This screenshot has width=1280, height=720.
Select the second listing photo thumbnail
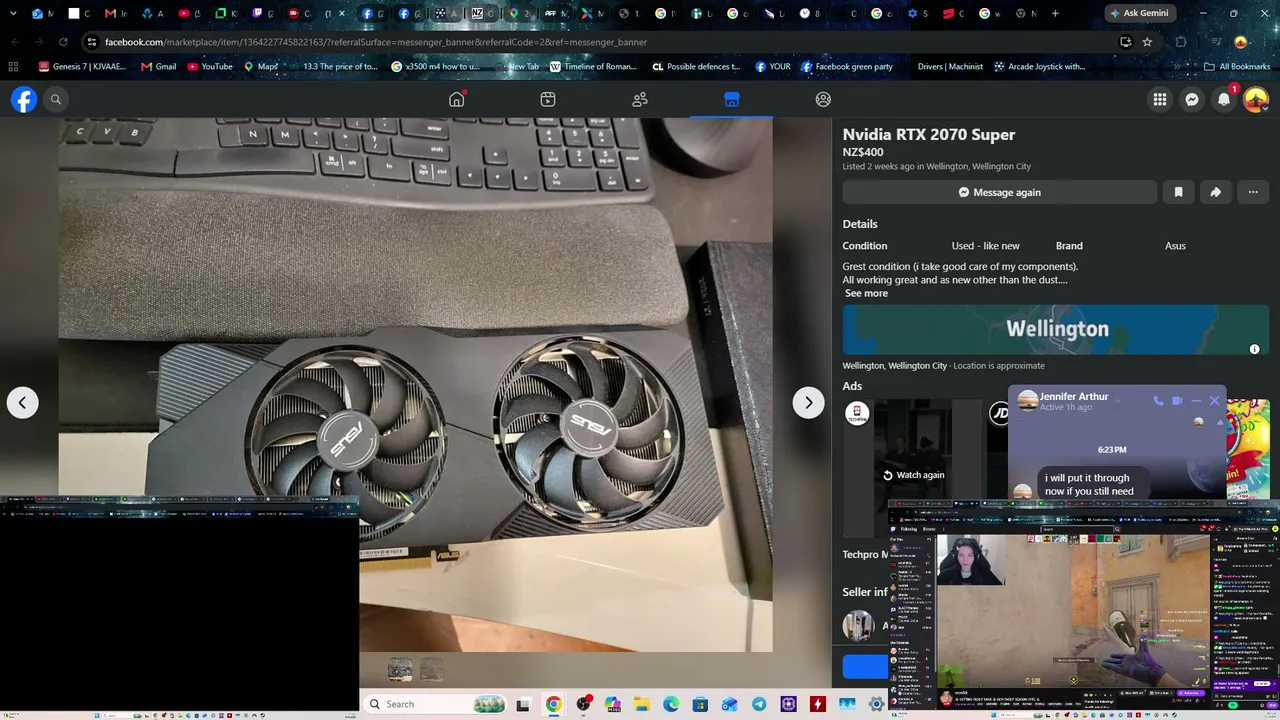coord(432,669)
